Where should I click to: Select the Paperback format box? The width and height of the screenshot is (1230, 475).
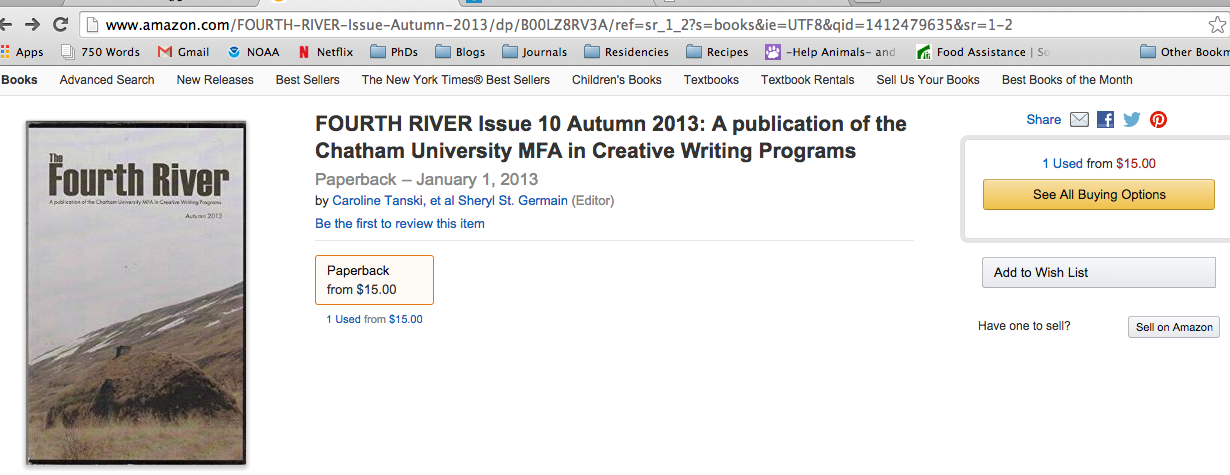pos(374,280)
